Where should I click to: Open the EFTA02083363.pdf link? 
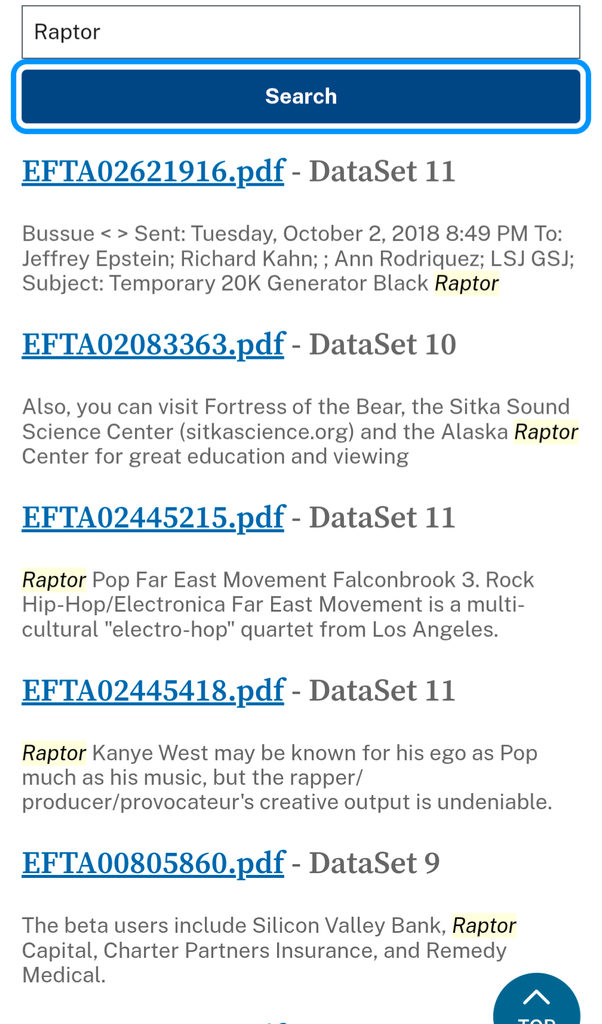153,344
